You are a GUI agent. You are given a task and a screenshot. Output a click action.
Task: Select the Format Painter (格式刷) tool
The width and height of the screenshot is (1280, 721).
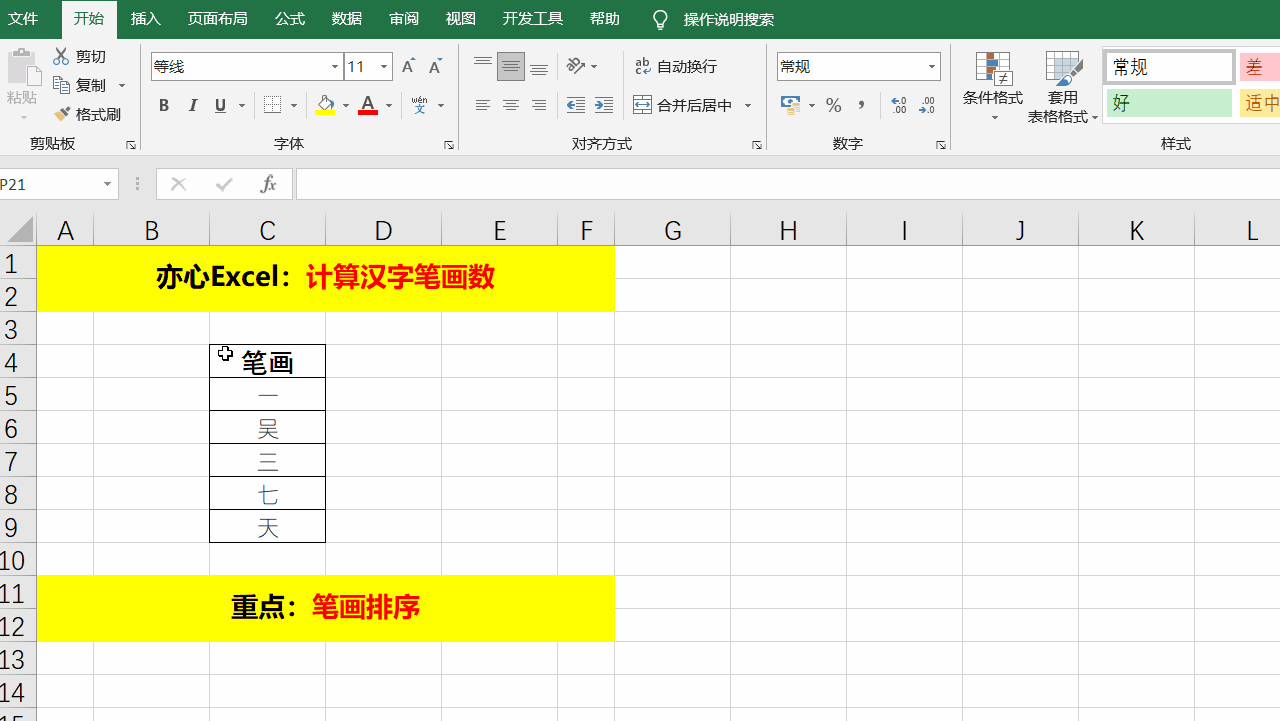[x=88, y=115]
